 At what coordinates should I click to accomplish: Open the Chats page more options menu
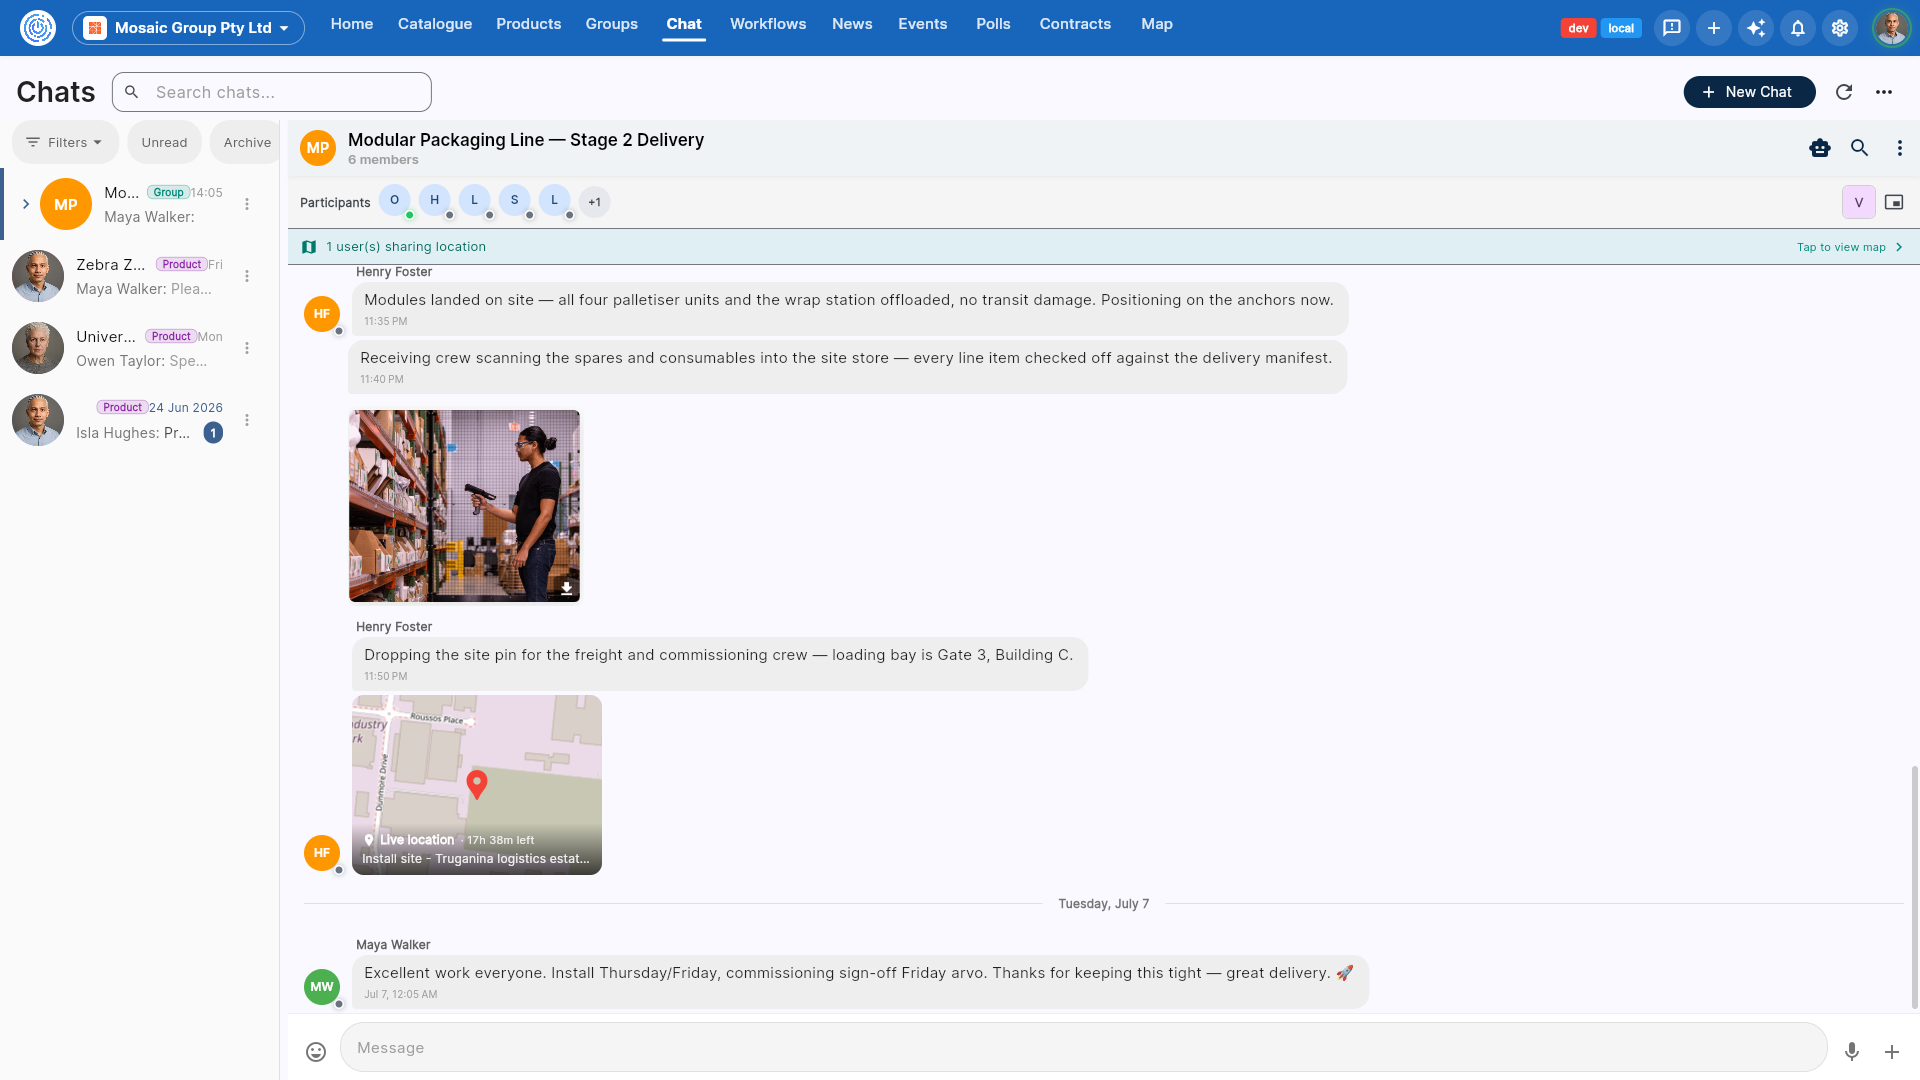coord(1884,92)
